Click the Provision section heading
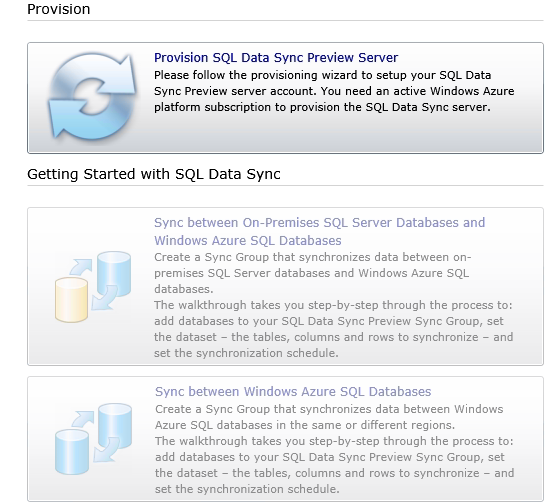Image resolution: width=552 pixels, height=504 pixels. pos(58,9)
